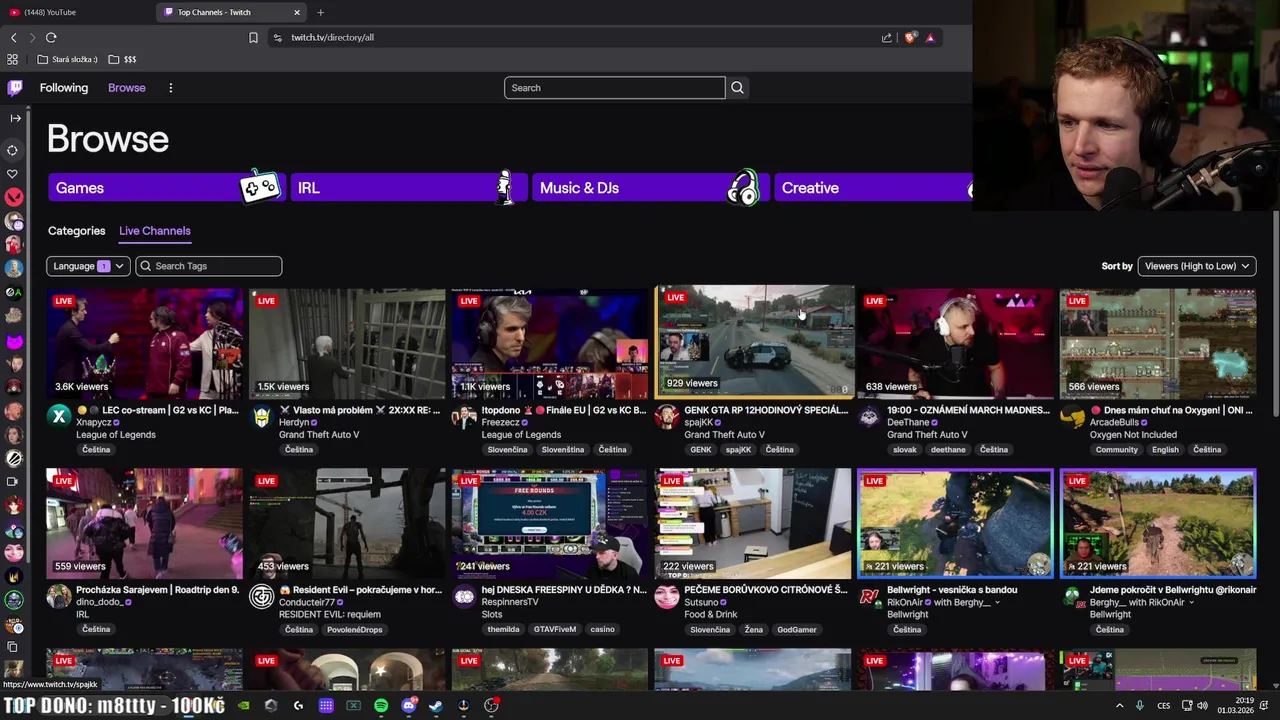Open the Sort by Viewers dropdown
The height and width of the screenshot is (720, 1280).
tap(1197, 266)
